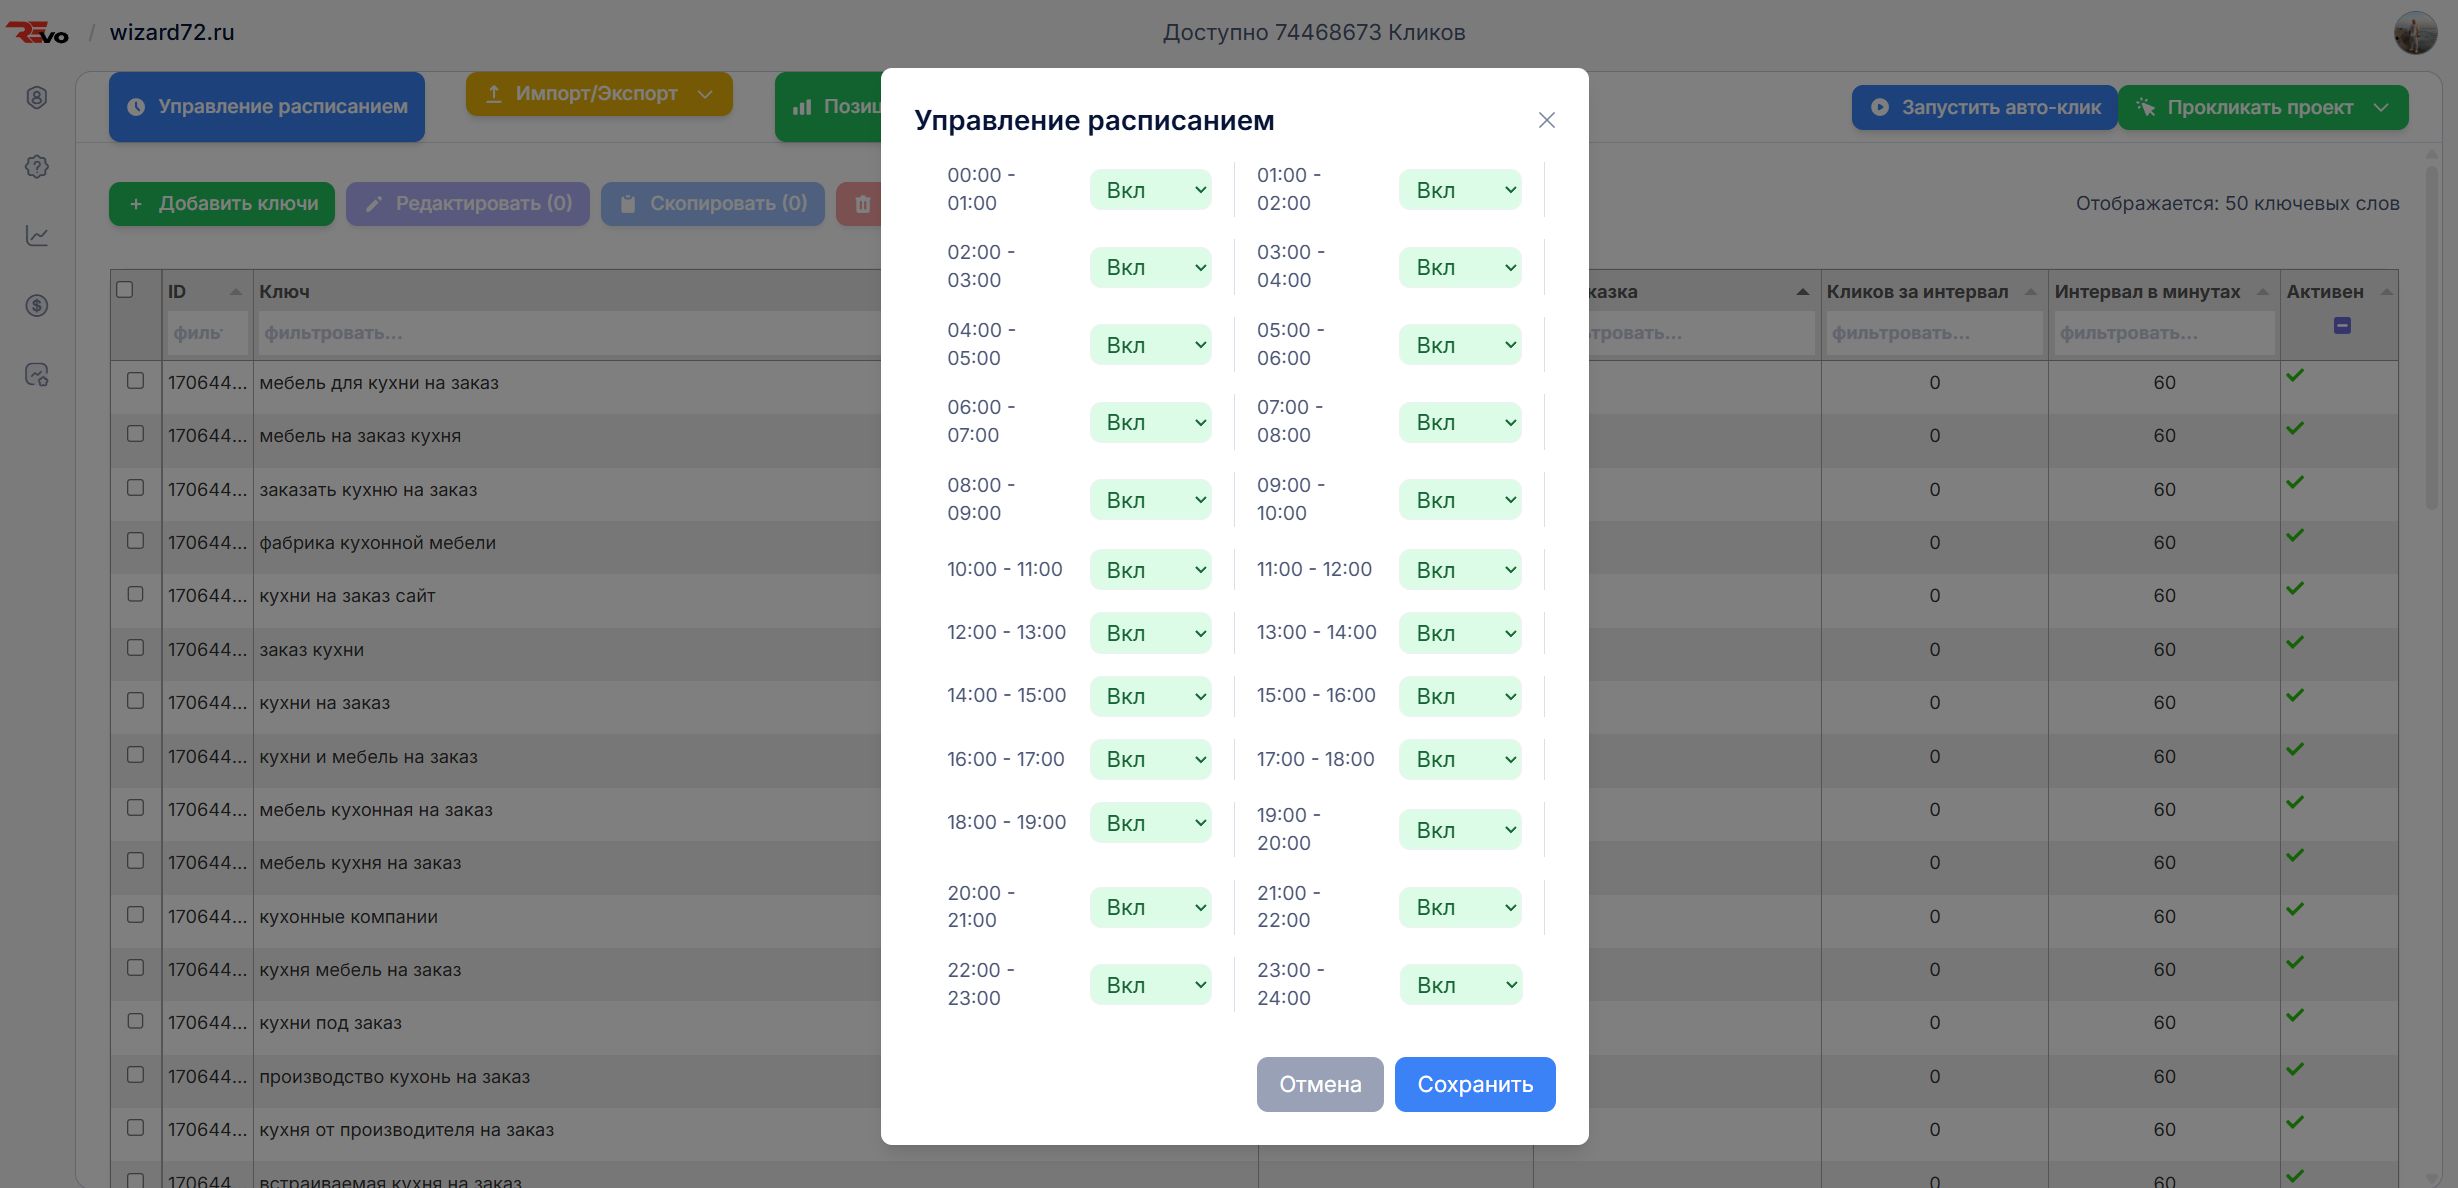Open the starred projects icon at sidebar bottom
Viewport: 2458px width, 1188px height.
pyautogui.click(x=36, y=375)
